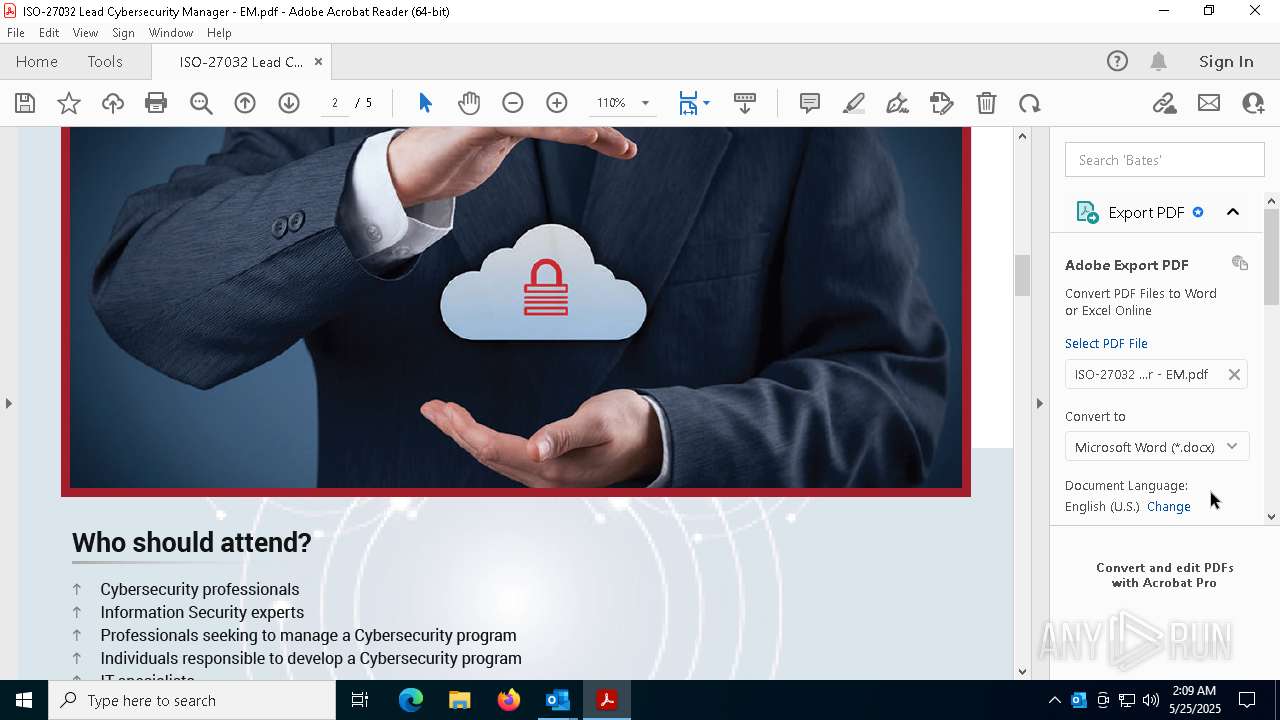Upload file to cloud icon
Screen dimensions: 1280x720
[113, 103]
